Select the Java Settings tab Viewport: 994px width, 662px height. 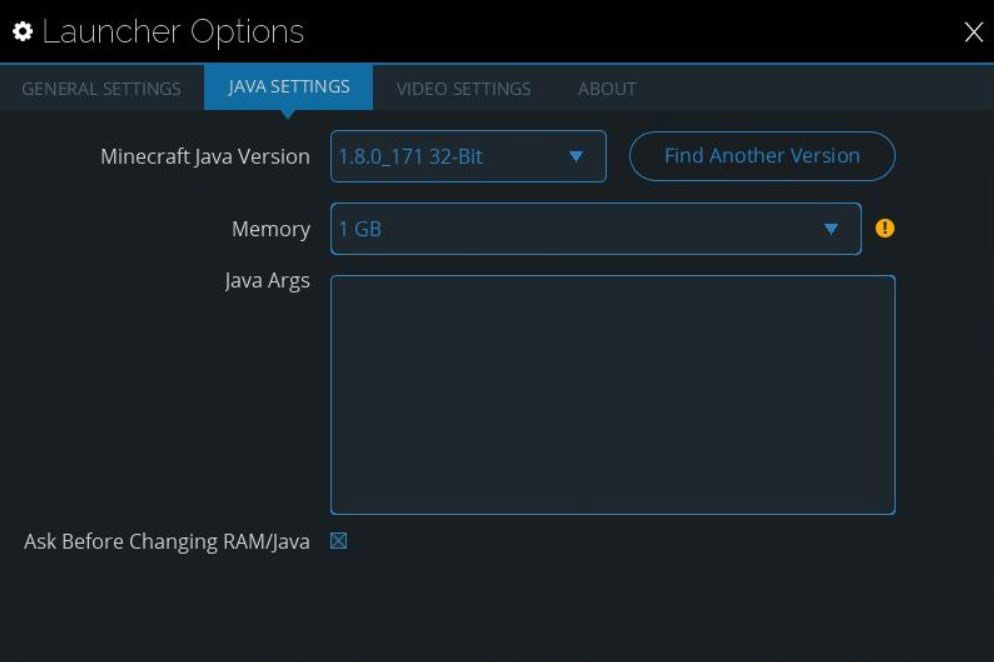point(289,86)
